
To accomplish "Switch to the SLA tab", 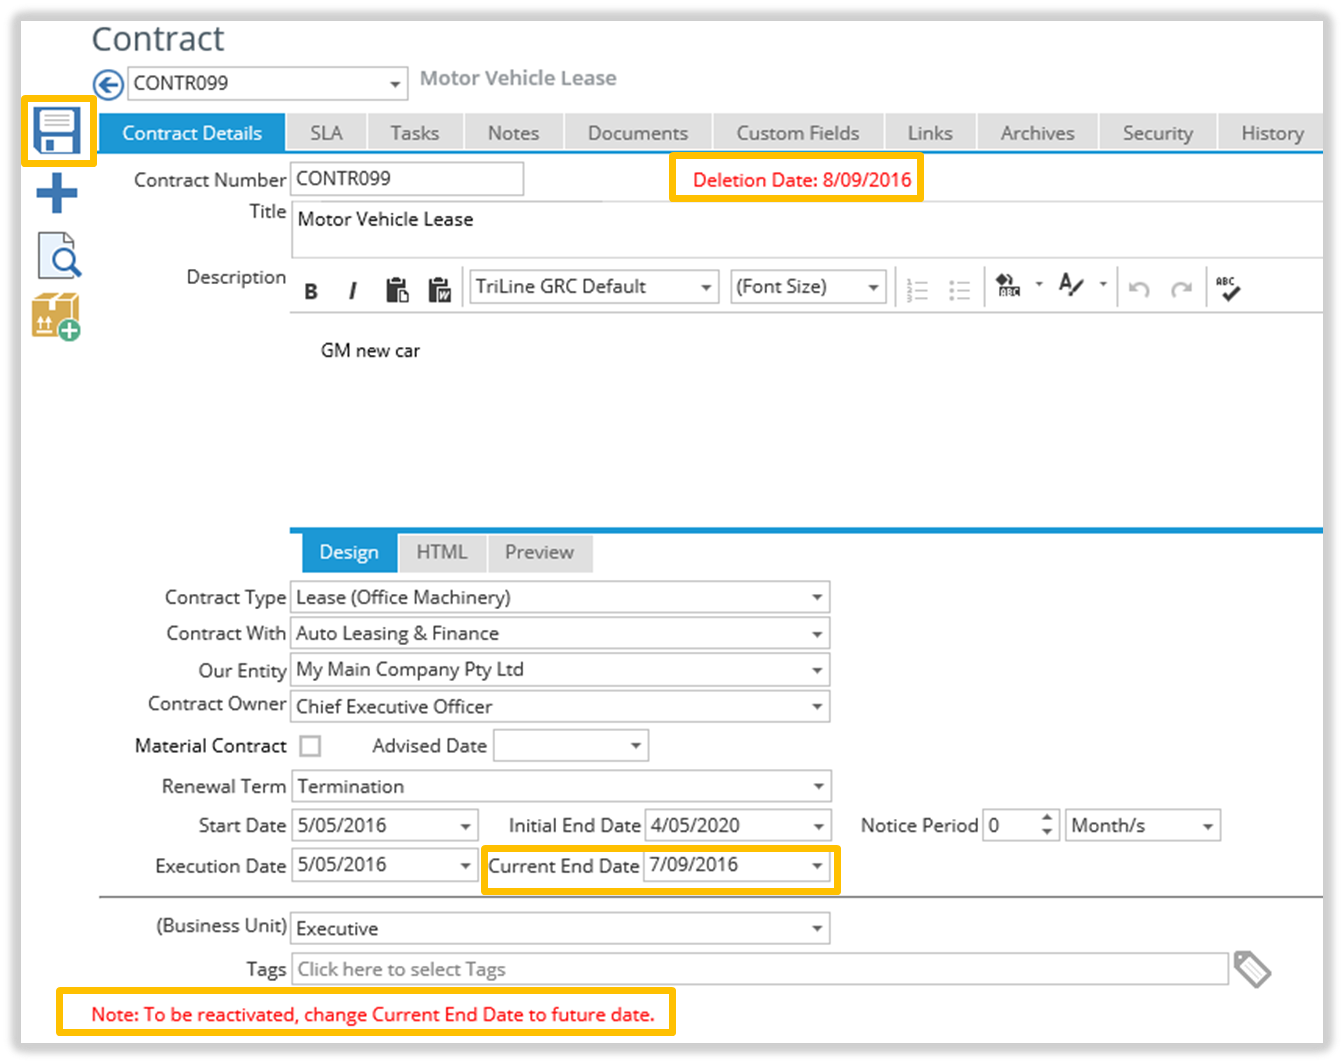I will [326, 133].
